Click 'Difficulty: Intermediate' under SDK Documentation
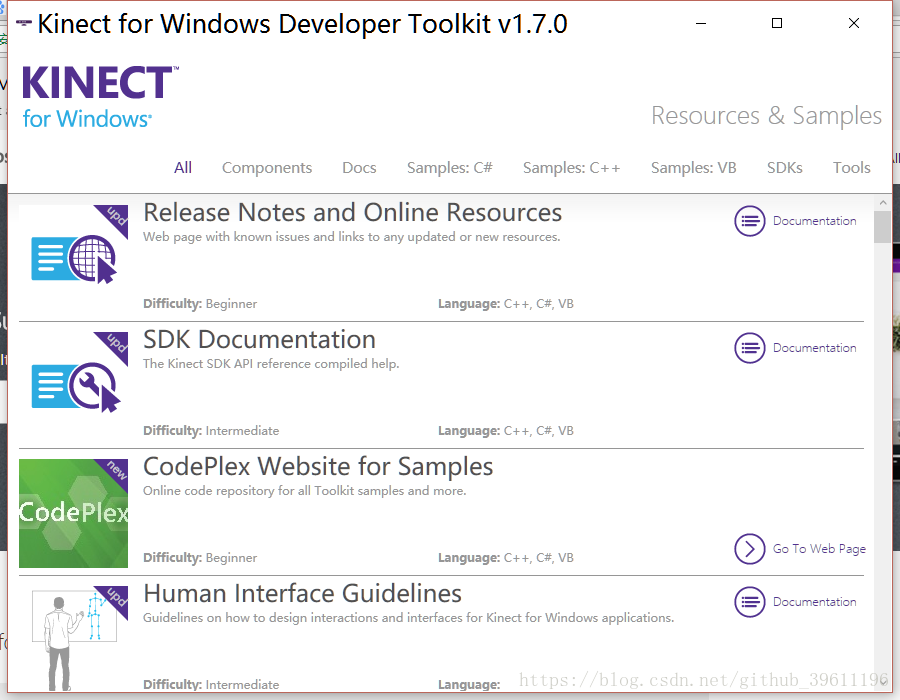Screen dimensions: 900x700 [x=211, y=431]
